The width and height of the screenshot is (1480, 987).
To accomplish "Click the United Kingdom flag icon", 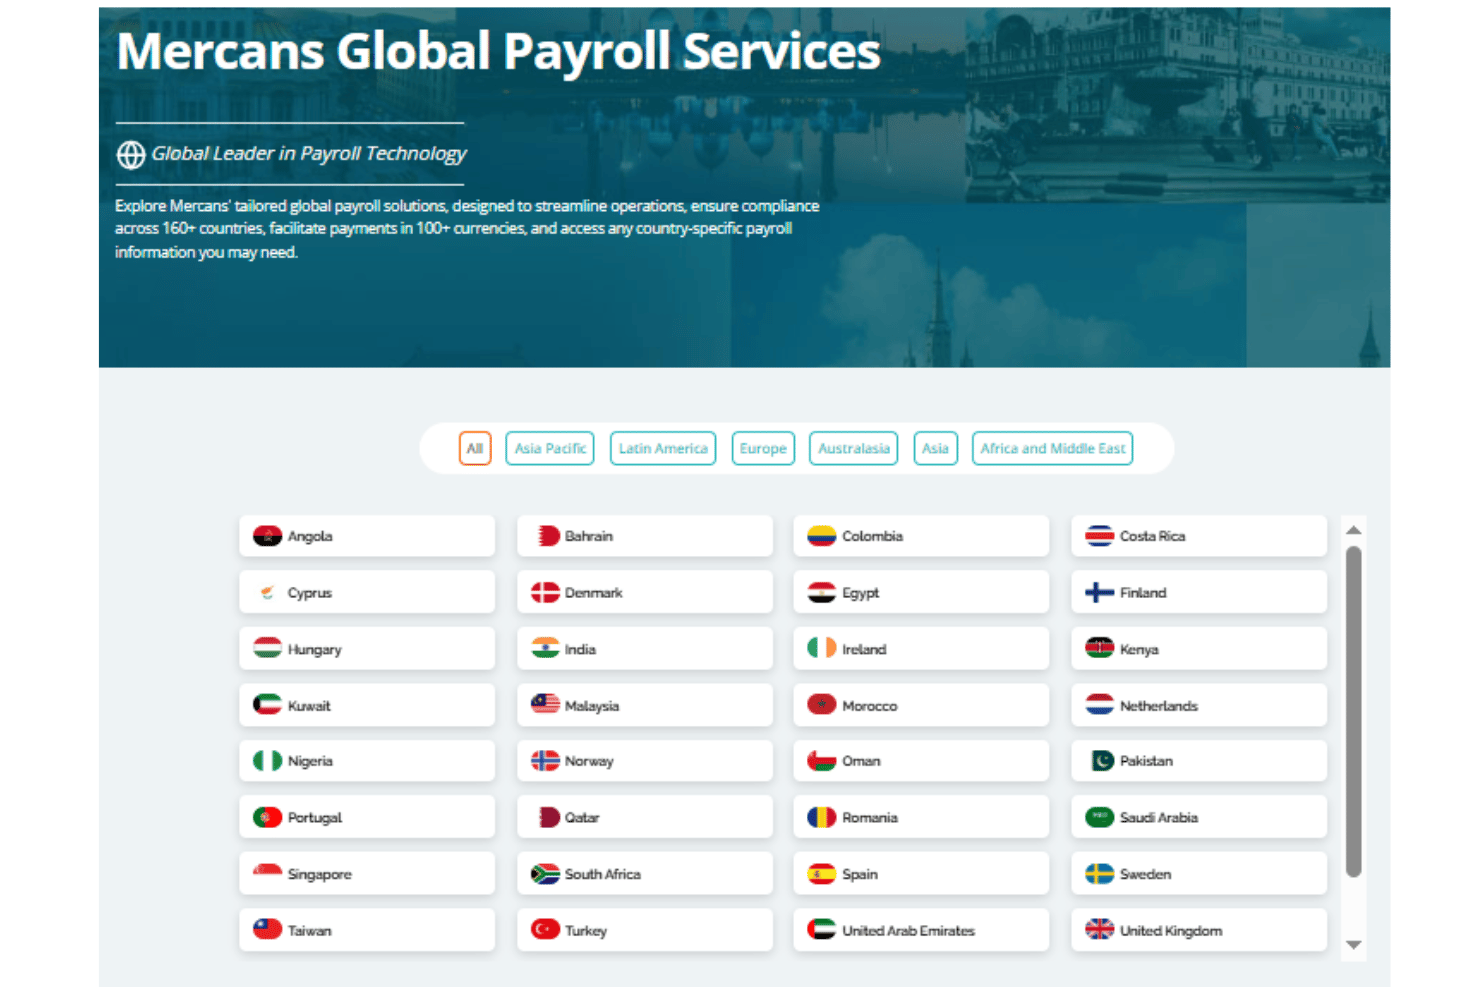I will (1099, 930).
